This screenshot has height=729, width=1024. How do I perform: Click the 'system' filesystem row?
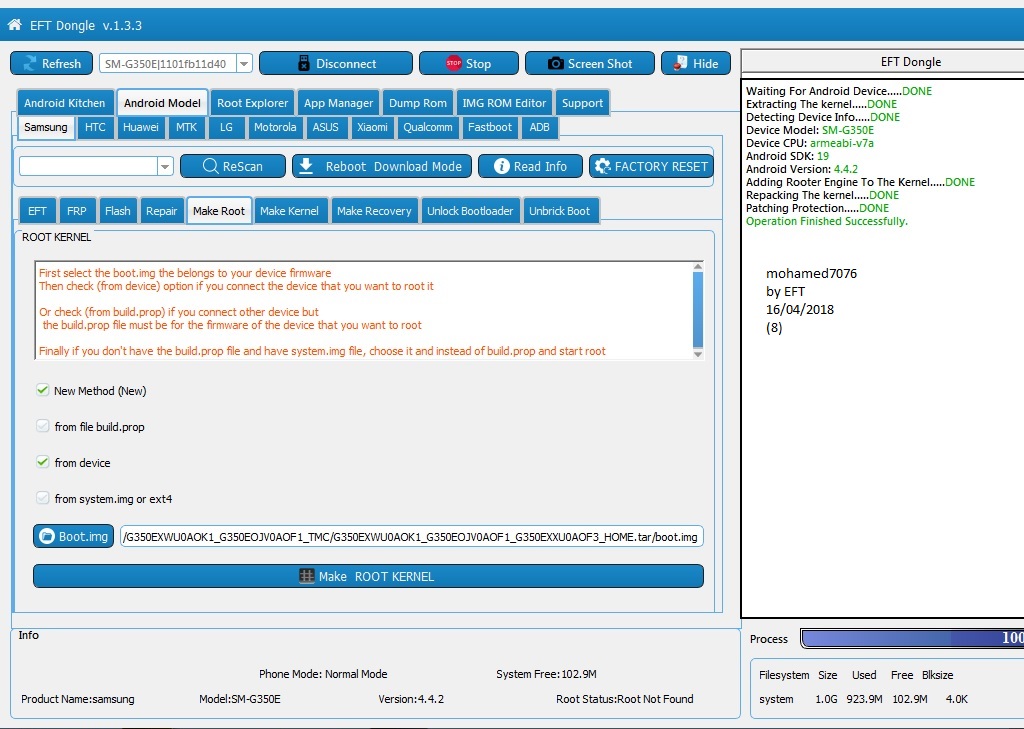click(863, 699)
